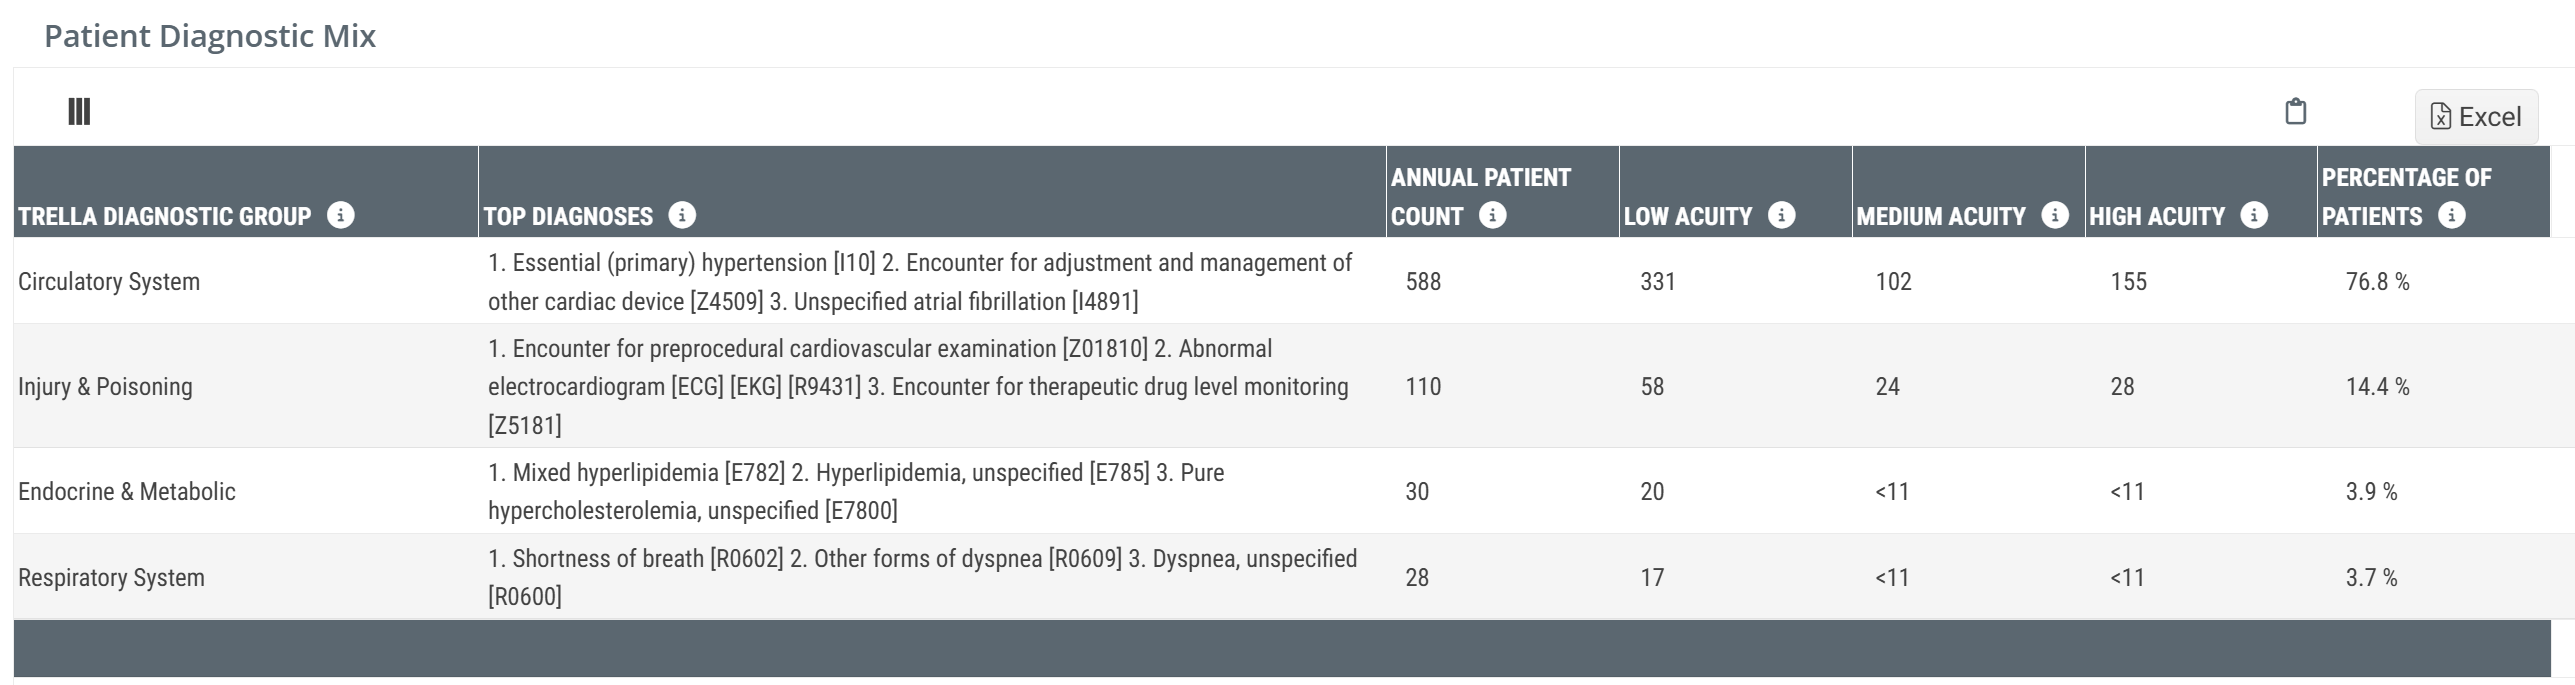Click the Endocrine & Metabolic row
The height and width of the screenshot is (685, 2575).
coord(127,492)
